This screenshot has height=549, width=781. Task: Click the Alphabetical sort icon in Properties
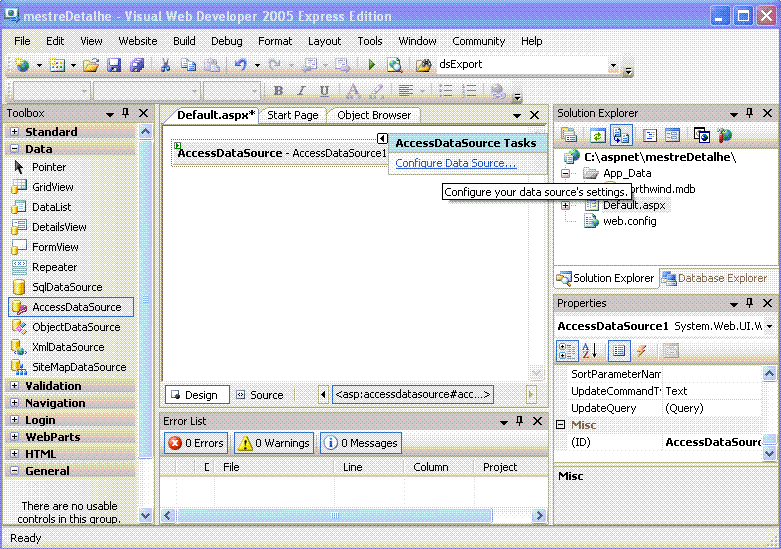[590, 351]
